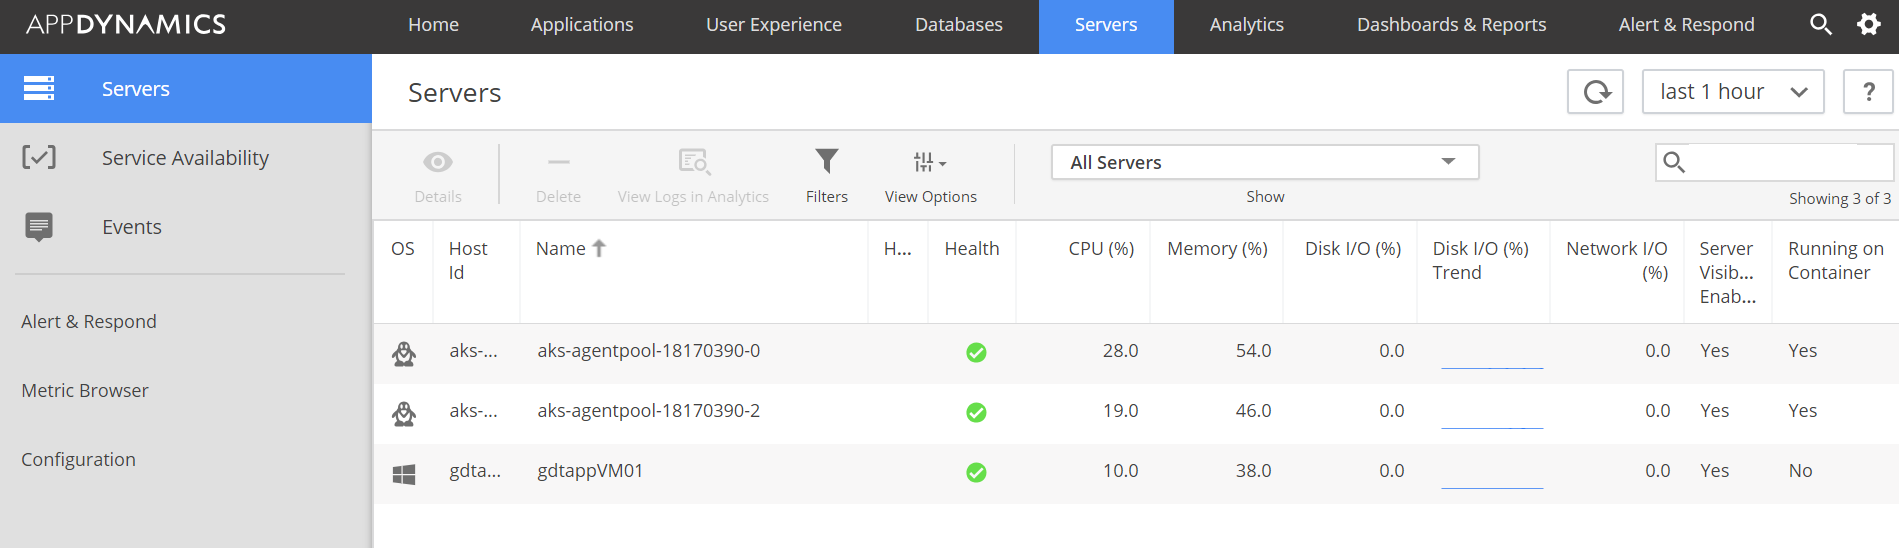Open the Analytics tab

click(x=1247, y=25)
